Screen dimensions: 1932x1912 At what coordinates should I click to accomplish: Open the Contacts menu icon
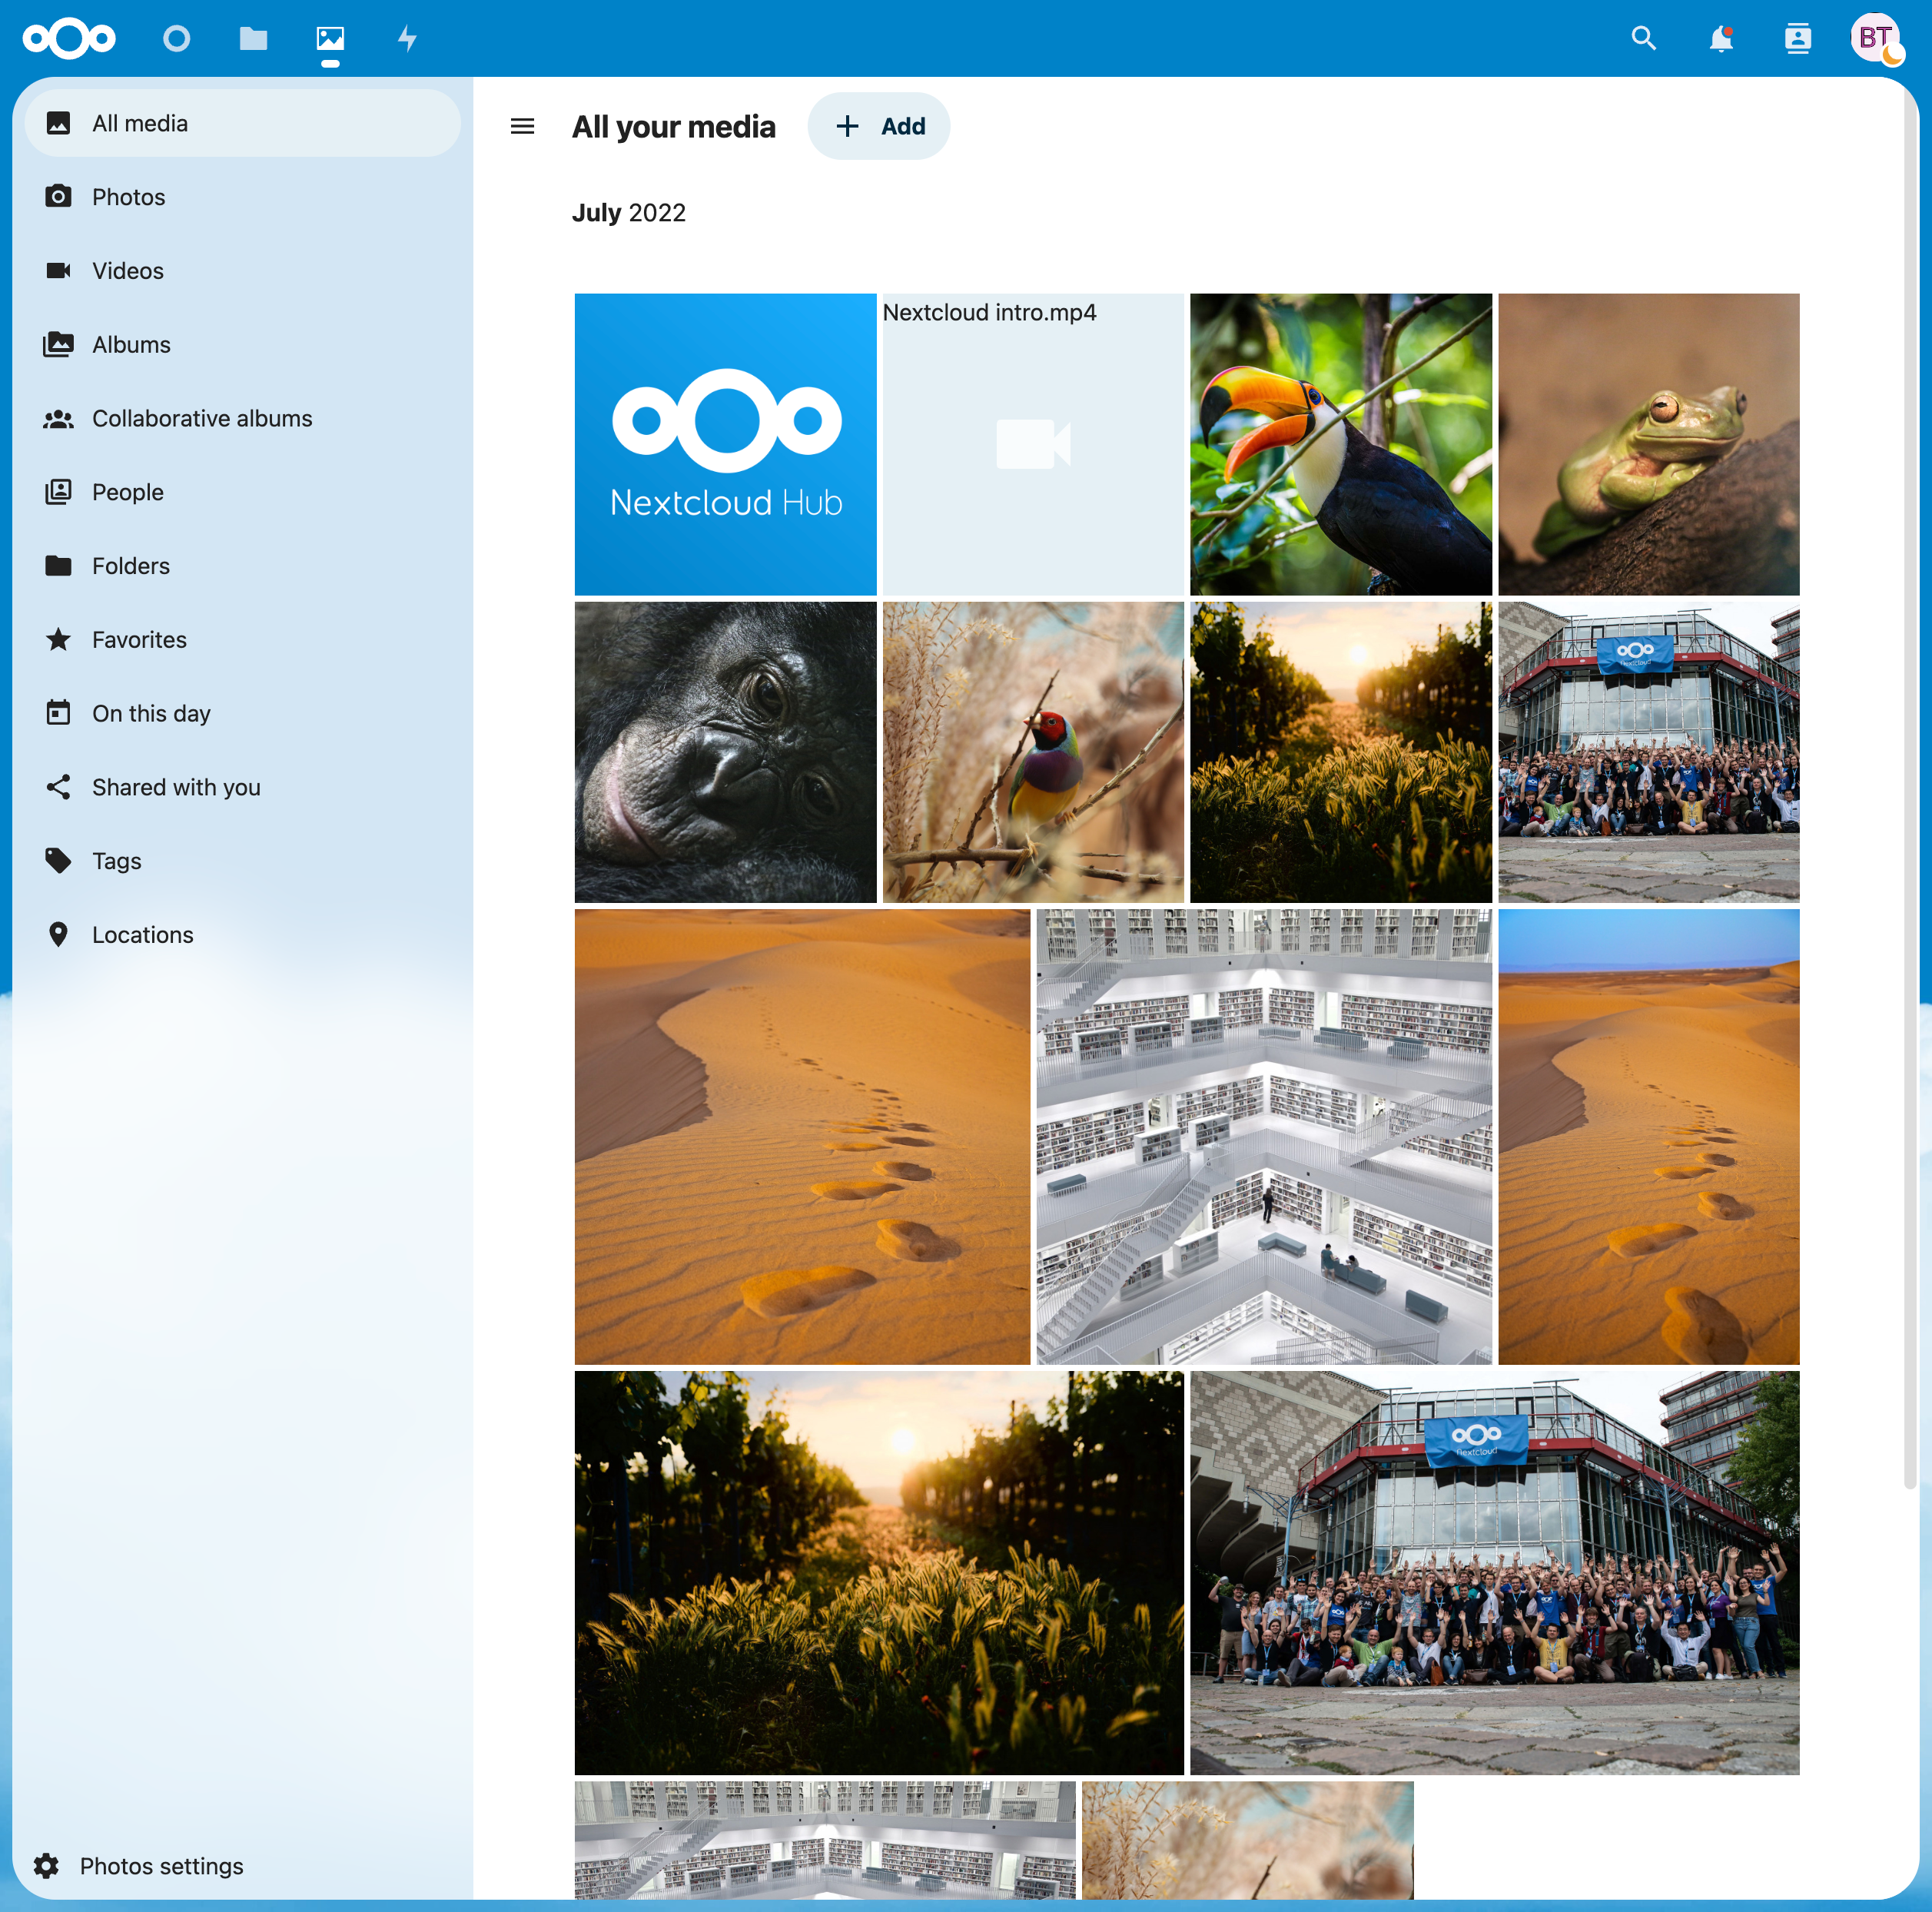pyautogui.click(x=1797, y=39)
